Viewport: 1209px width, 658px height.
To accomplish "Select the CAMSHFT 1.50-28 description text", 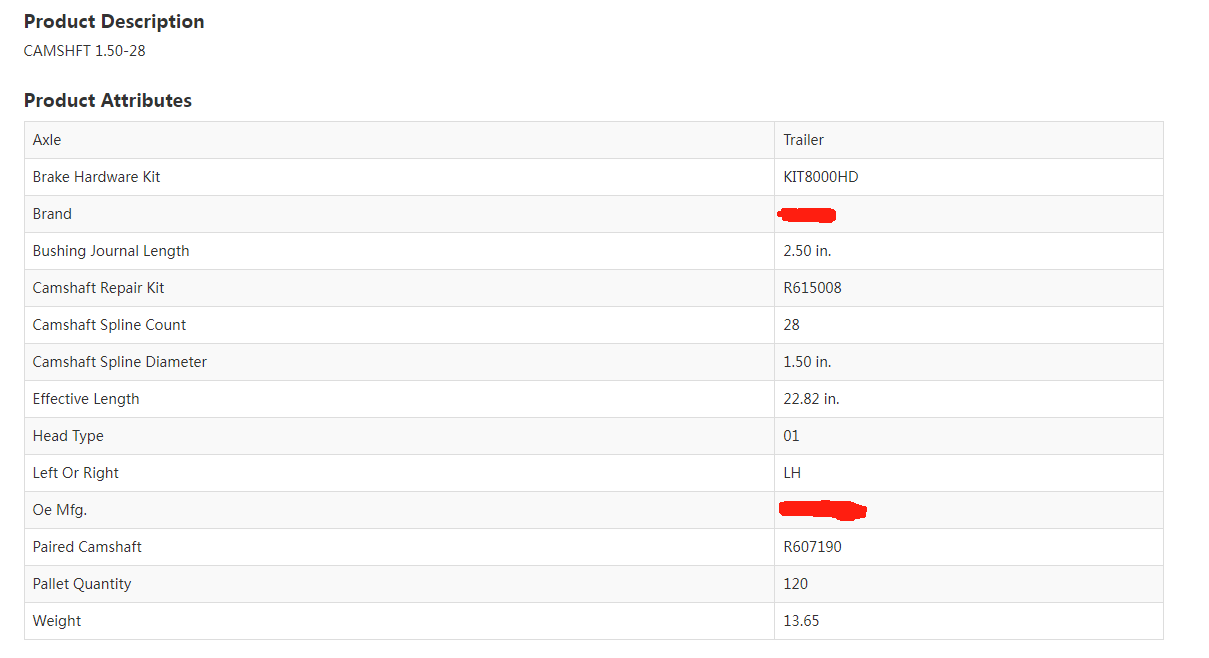I will pos(84,50).
